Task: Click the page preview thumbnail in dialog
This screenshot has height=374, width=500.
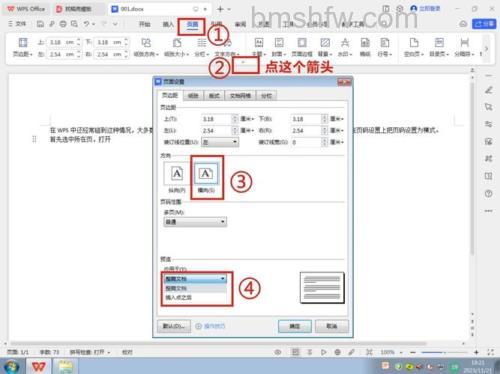Action: (x=322, y=288)
